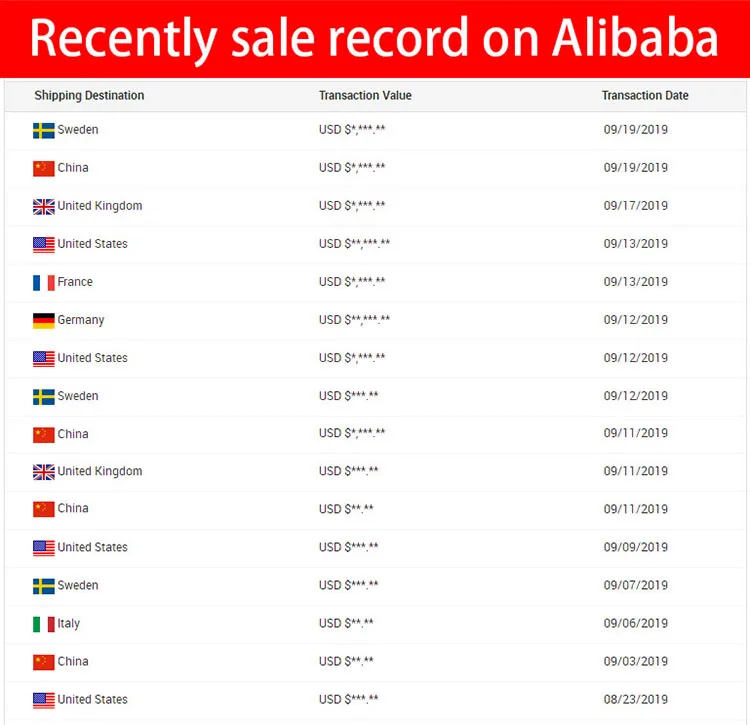The image size is (750, 725).
Task: Select the Transaction Date column header
Action: click(x=645, y=96)
